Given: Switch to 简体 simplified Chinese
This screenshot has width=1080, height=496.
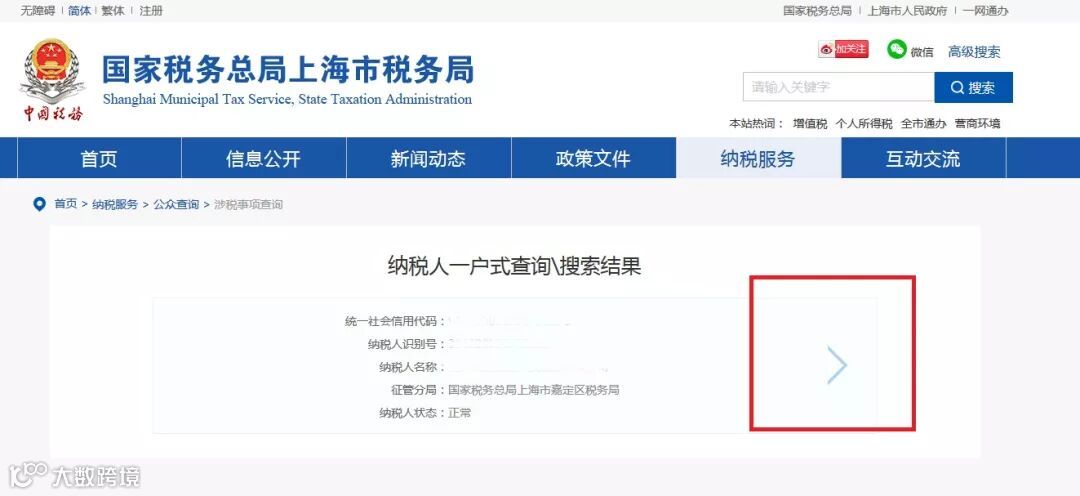Looking at the screenshot, I should point(79,11).
